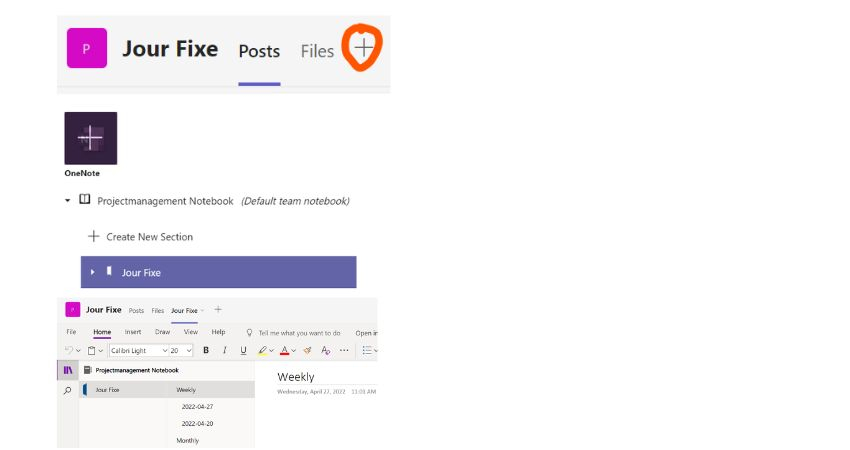
Task: Open the Paste options chevron
Action: (100, 351)
